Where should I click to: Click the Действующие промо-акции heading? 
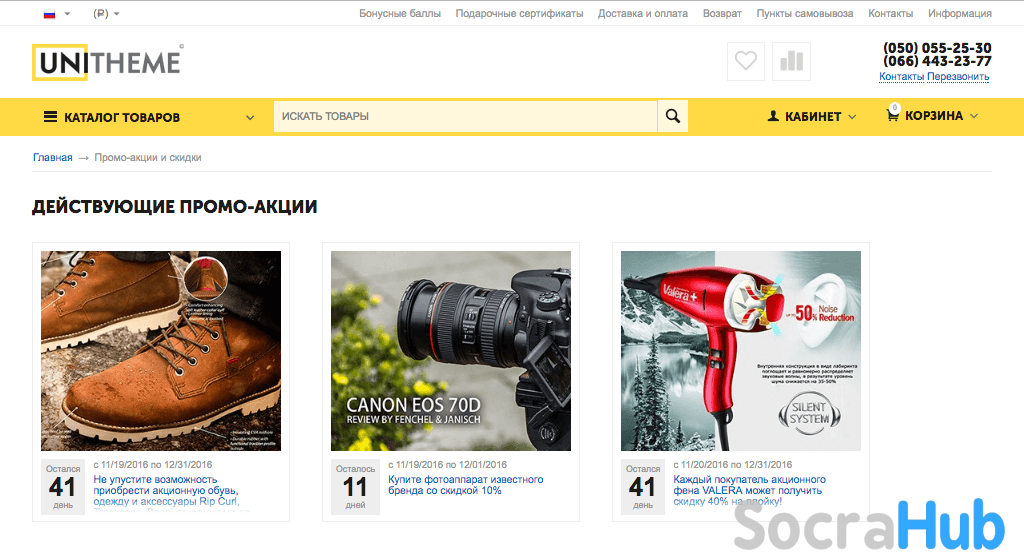(x=174, y=207)
